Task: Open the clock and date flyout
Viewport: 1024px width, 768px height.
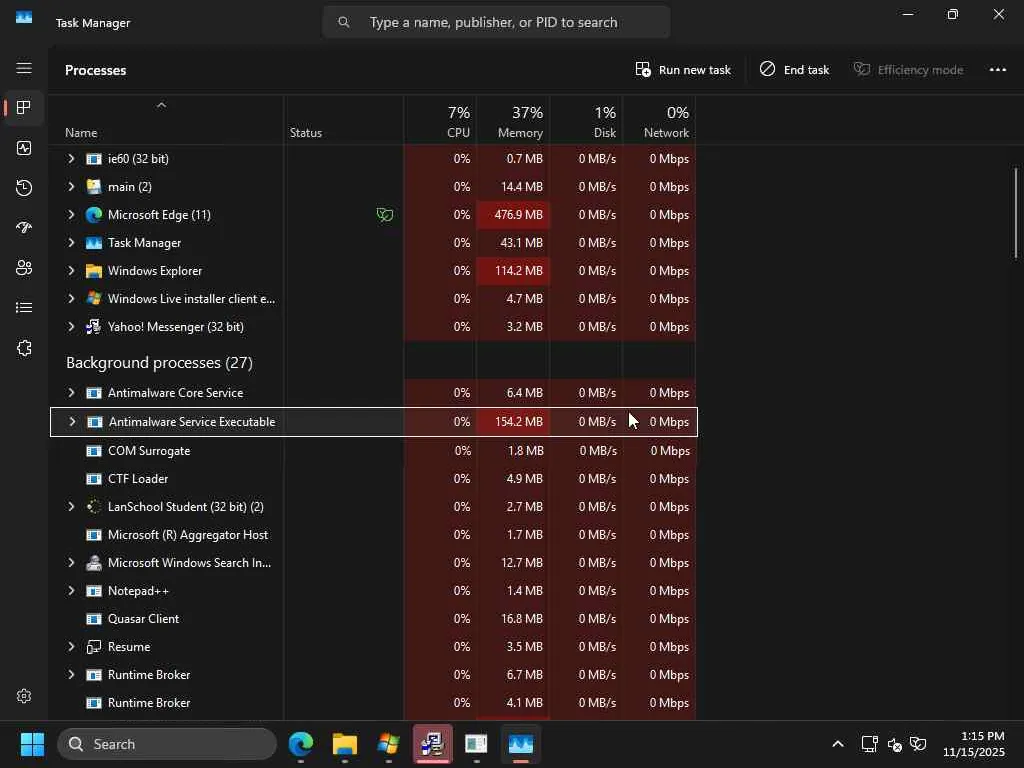Action: tap(974, 744)
